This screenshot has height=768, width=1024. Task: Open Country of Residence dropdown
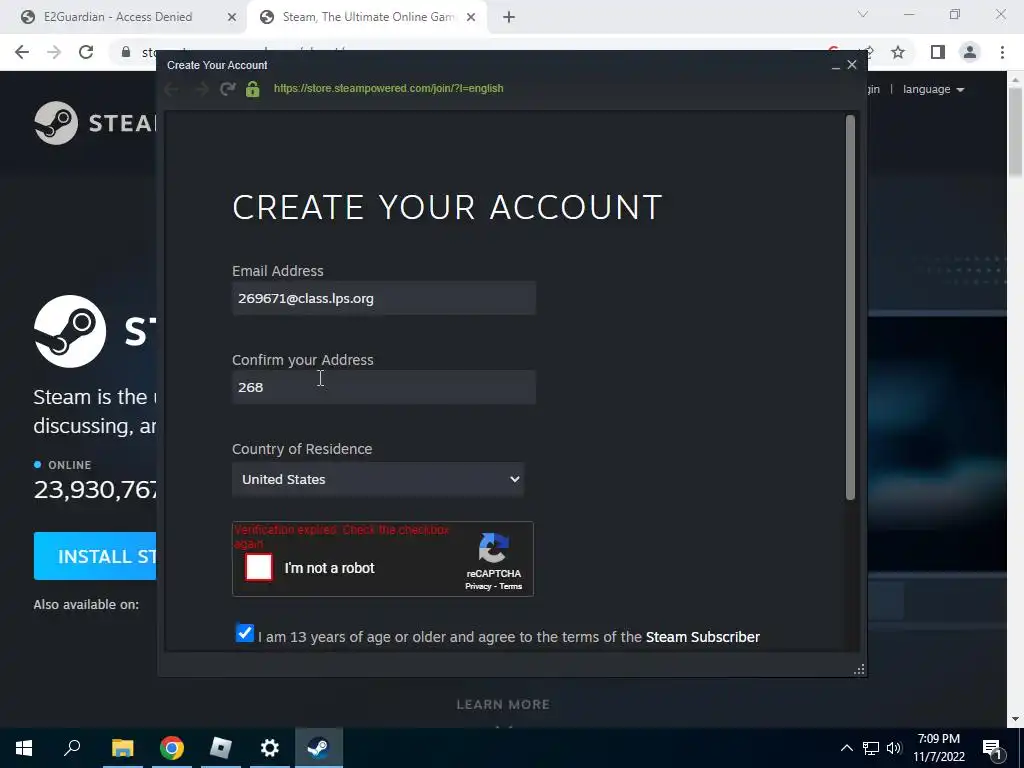click(378, 479)
